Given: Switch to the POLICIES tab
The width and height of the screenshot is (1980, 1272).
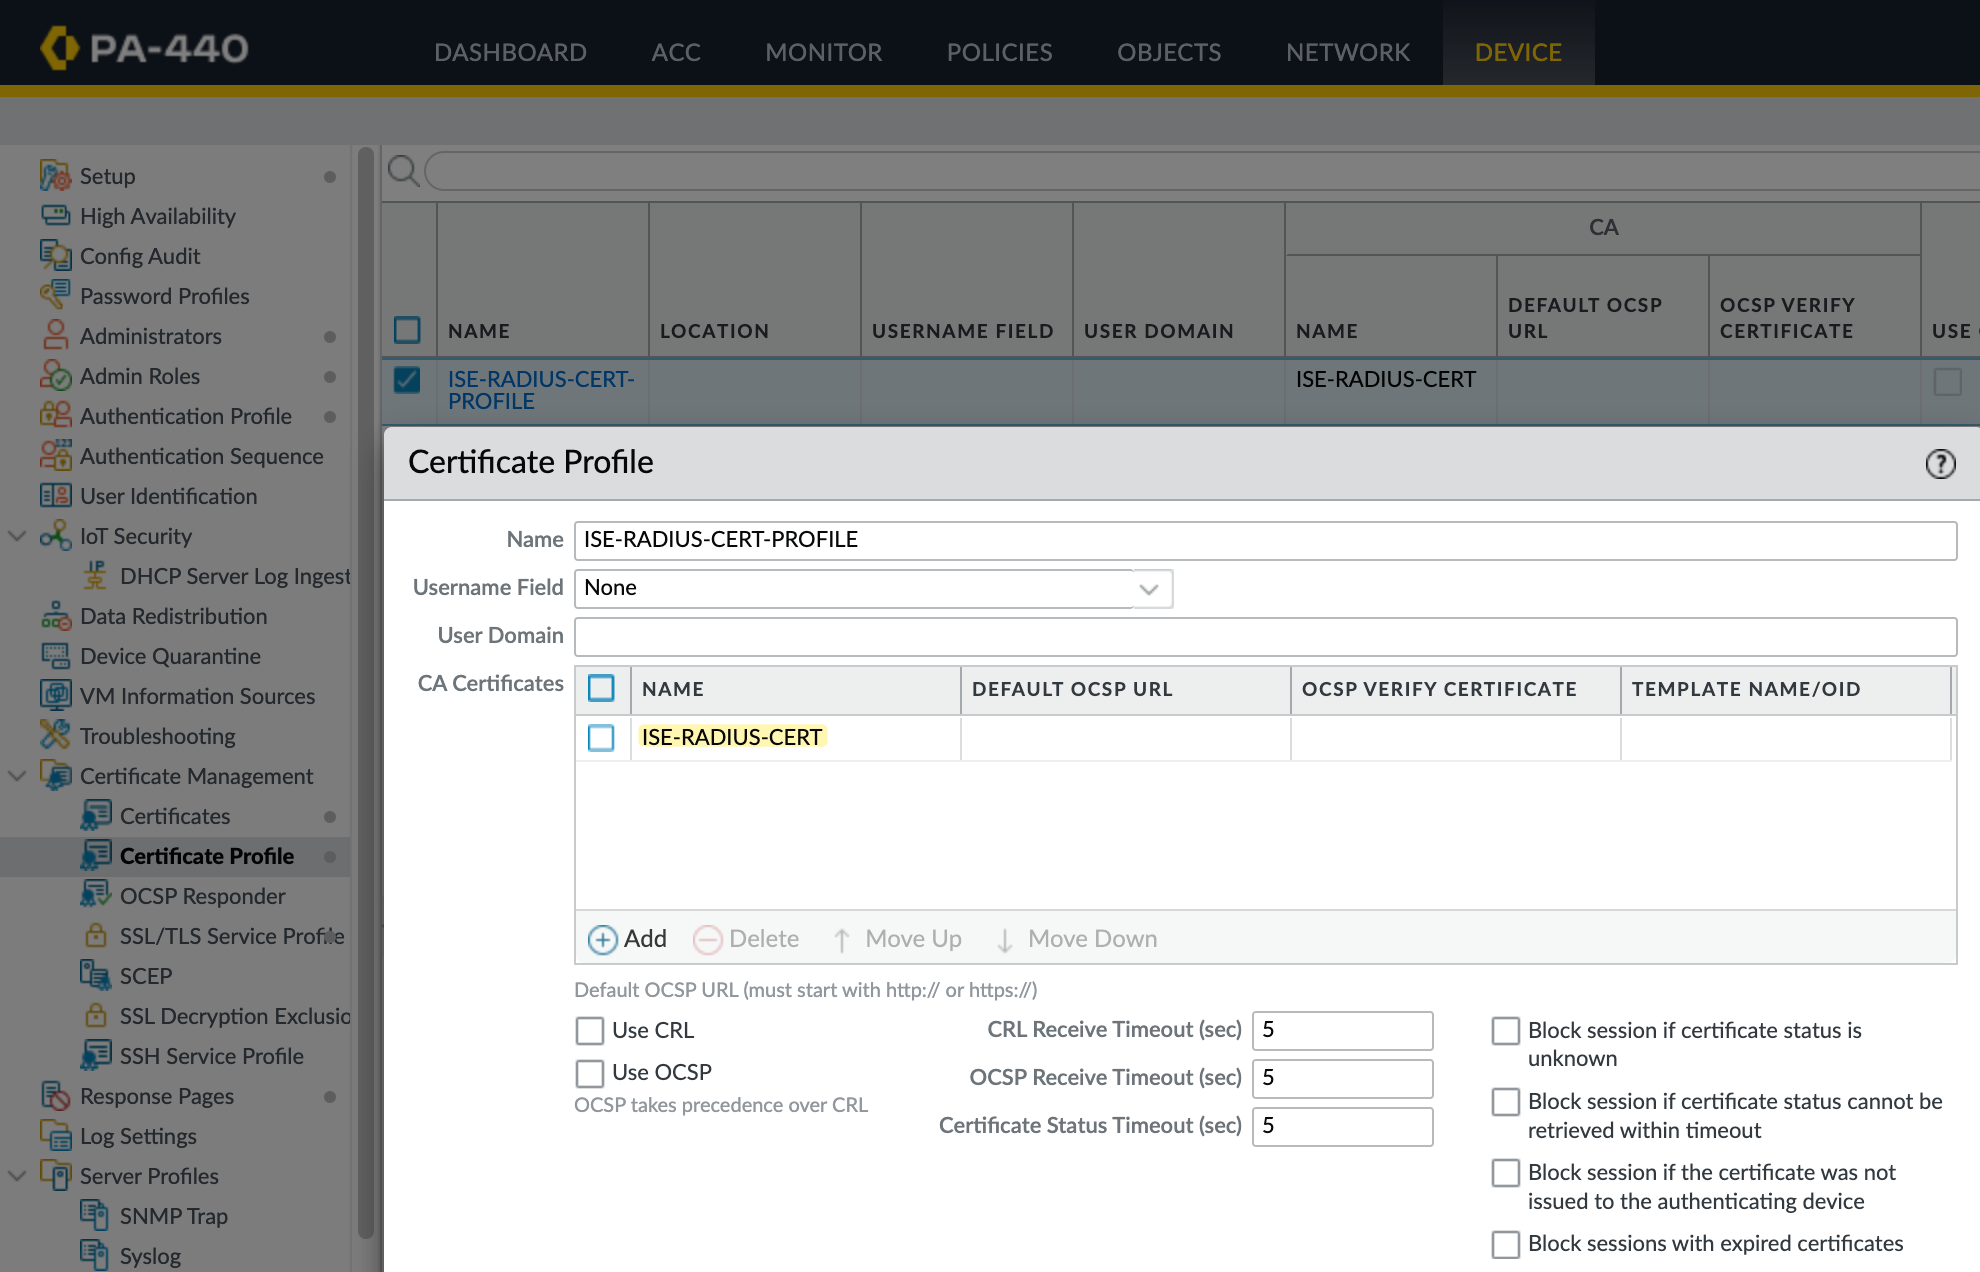Looking at the screenshot, I should [999, 52].
